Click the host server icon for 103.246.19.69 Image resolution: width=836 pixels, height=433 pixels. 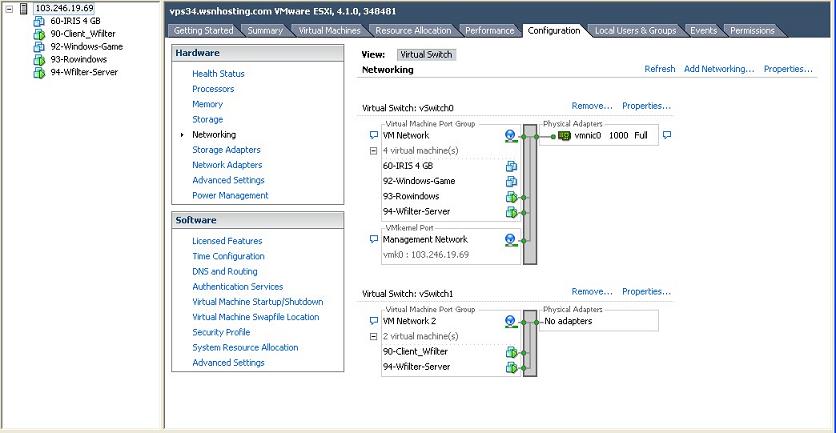coord(24,9)
